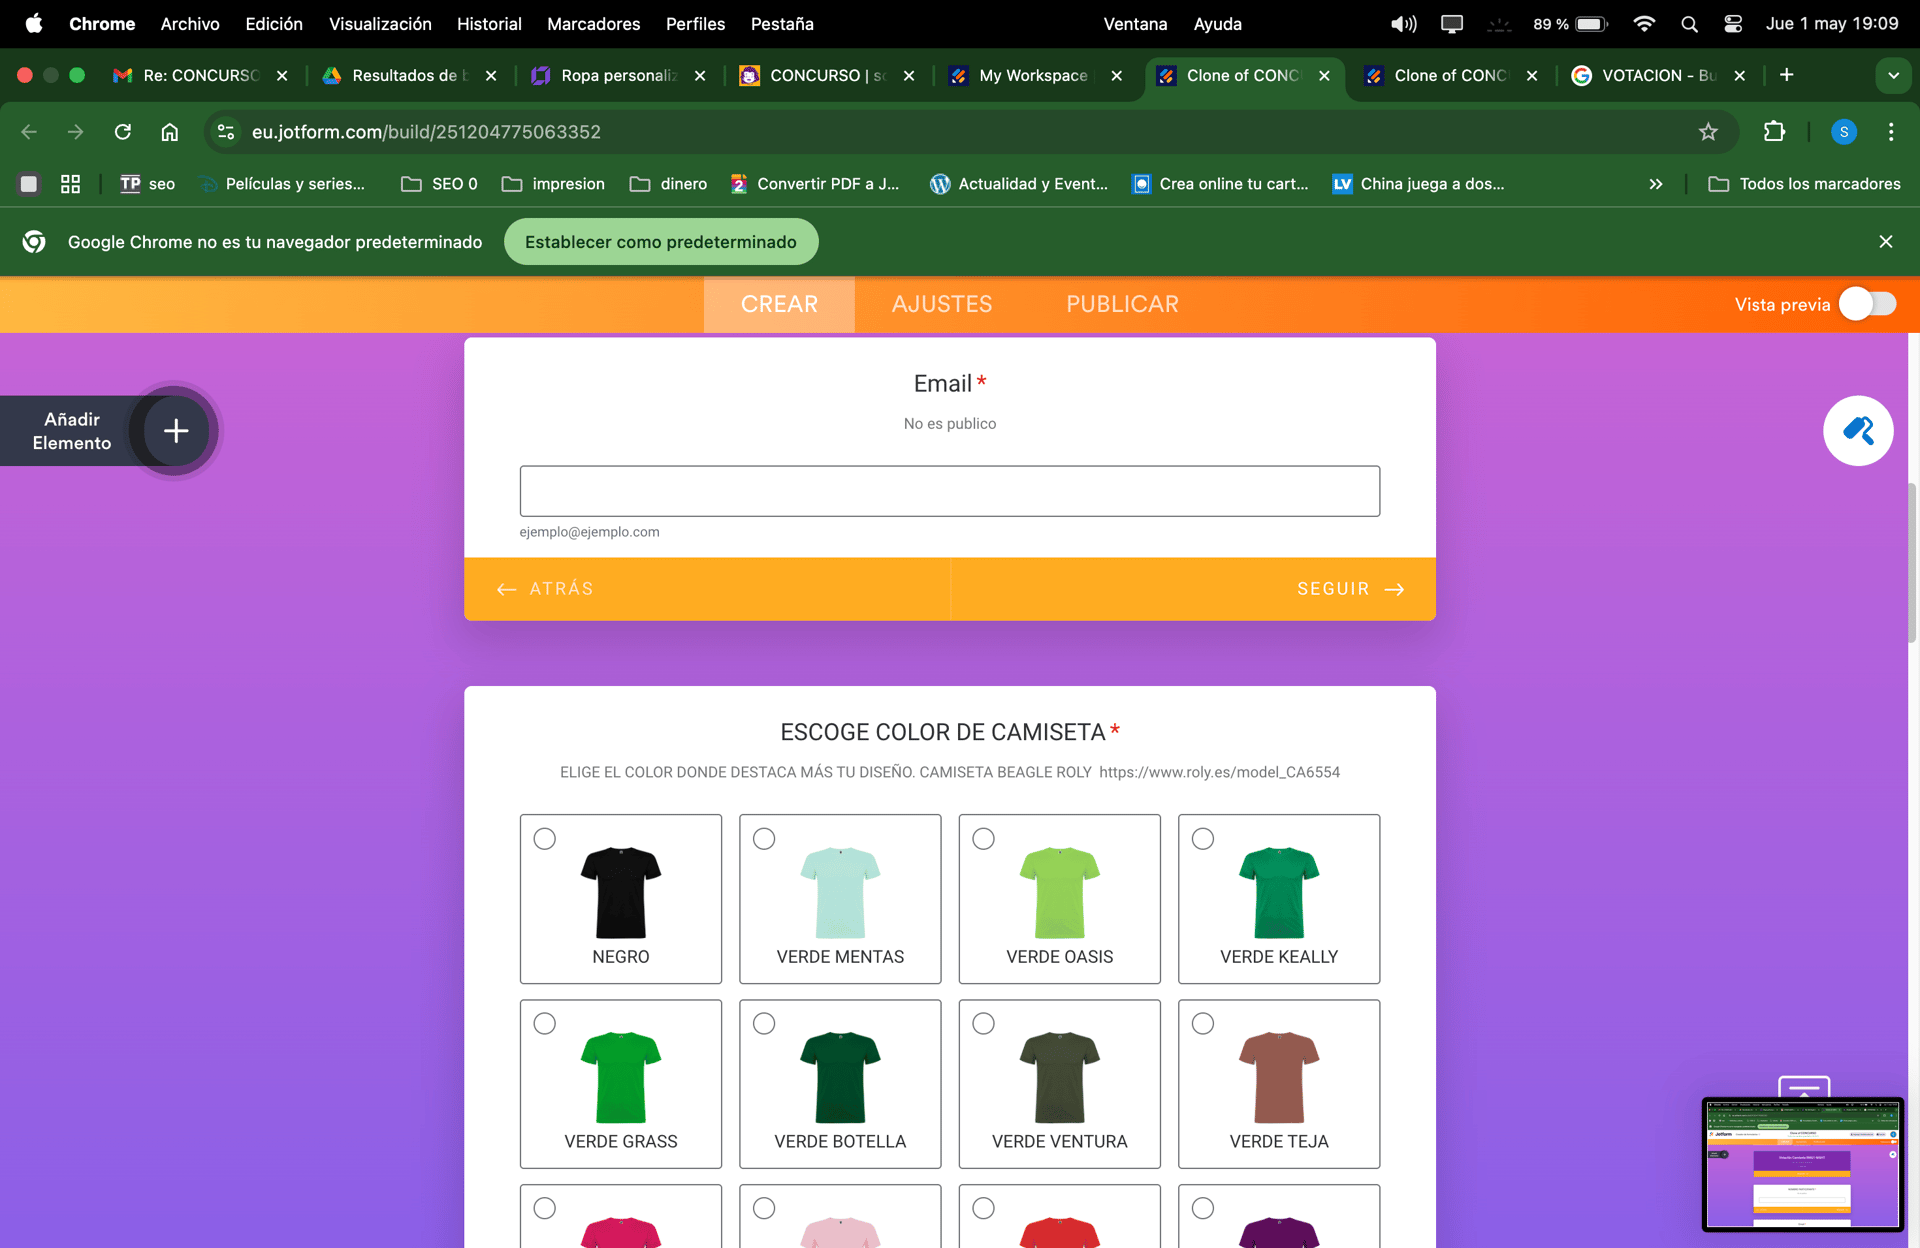Open the Chrome profile avatar S
The image size is (1920, 1248).
1843,132
